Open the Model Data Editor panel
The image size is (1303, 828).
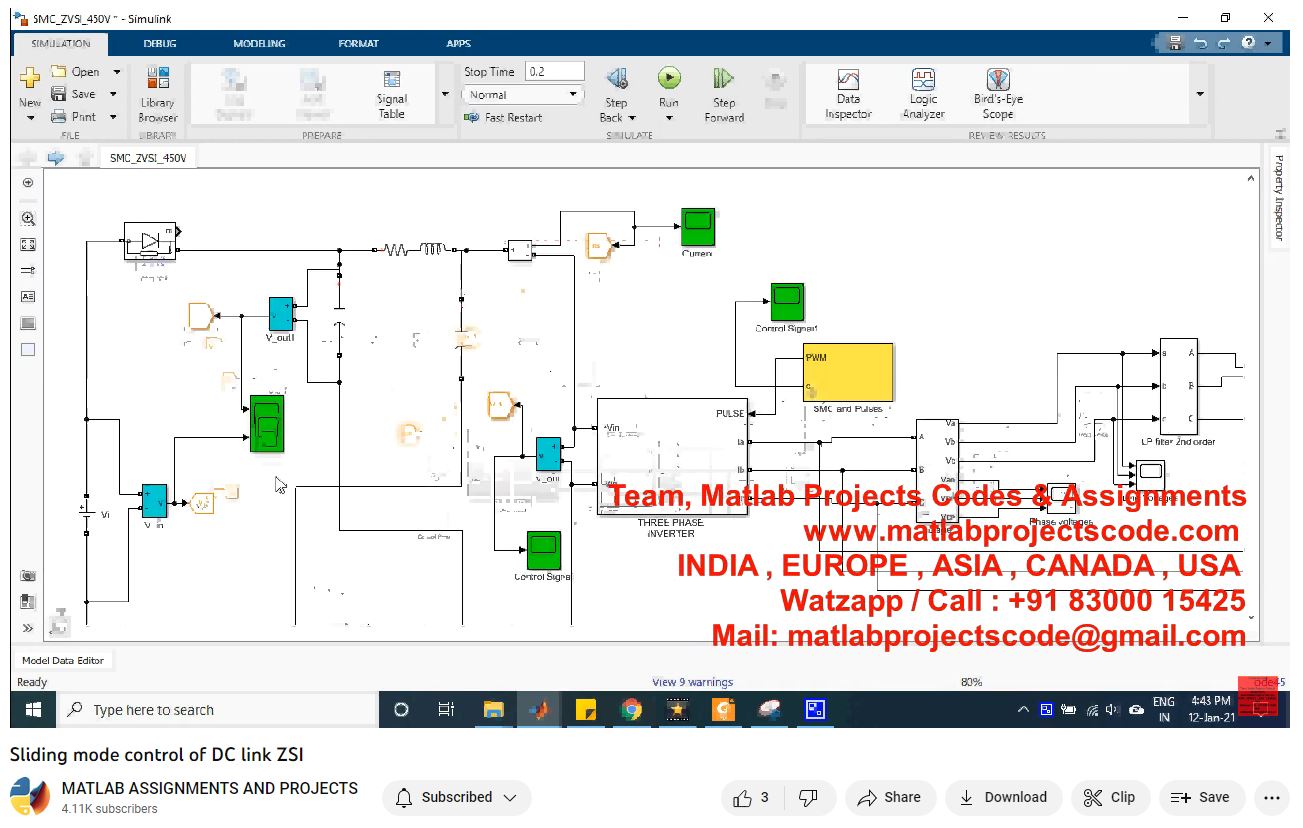click(x=63, y=660)
